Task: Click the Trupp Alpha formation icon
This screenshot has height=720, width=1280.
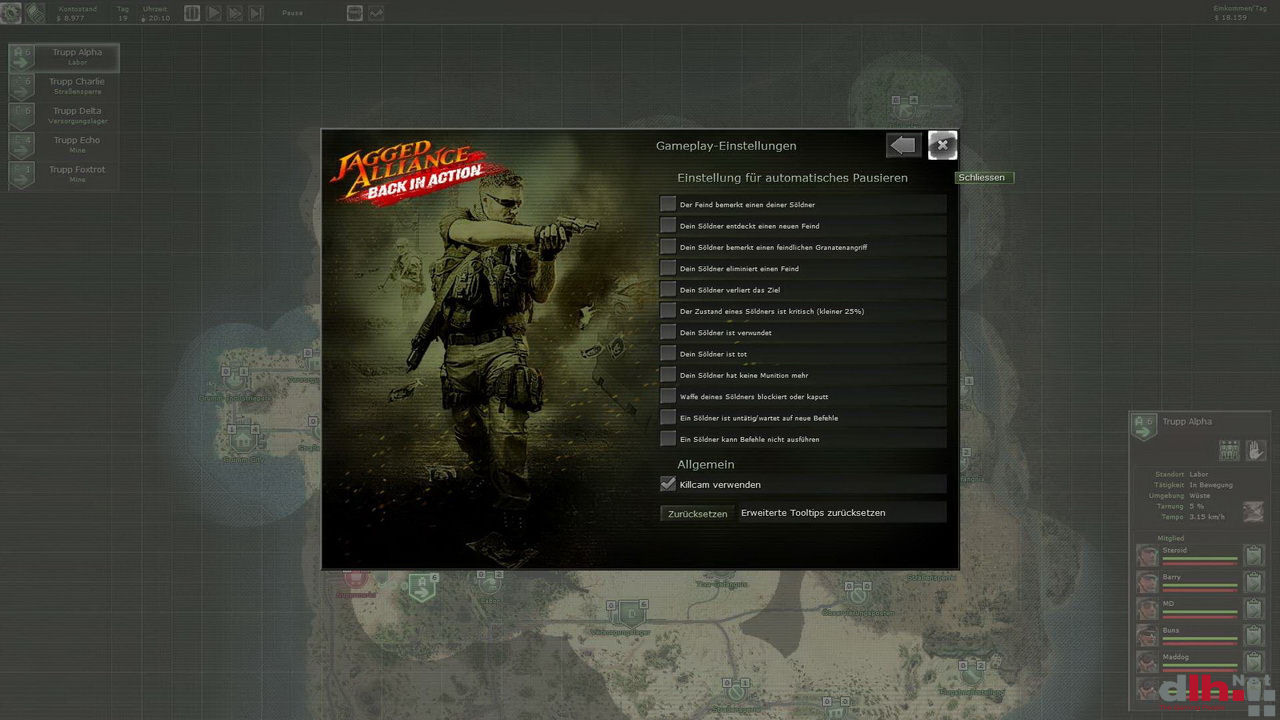Action: (x=1229, y=450)
